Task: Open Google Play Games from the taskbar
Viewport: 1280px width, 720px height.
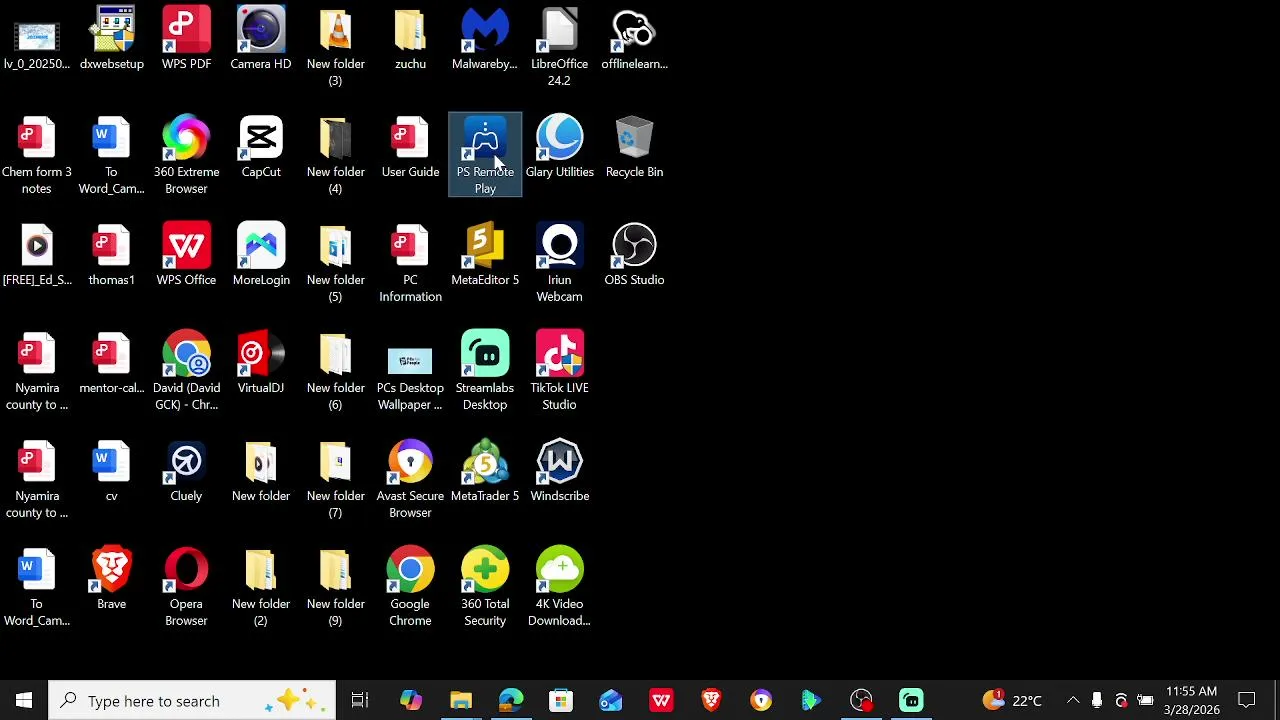Action: coord(811,700)
